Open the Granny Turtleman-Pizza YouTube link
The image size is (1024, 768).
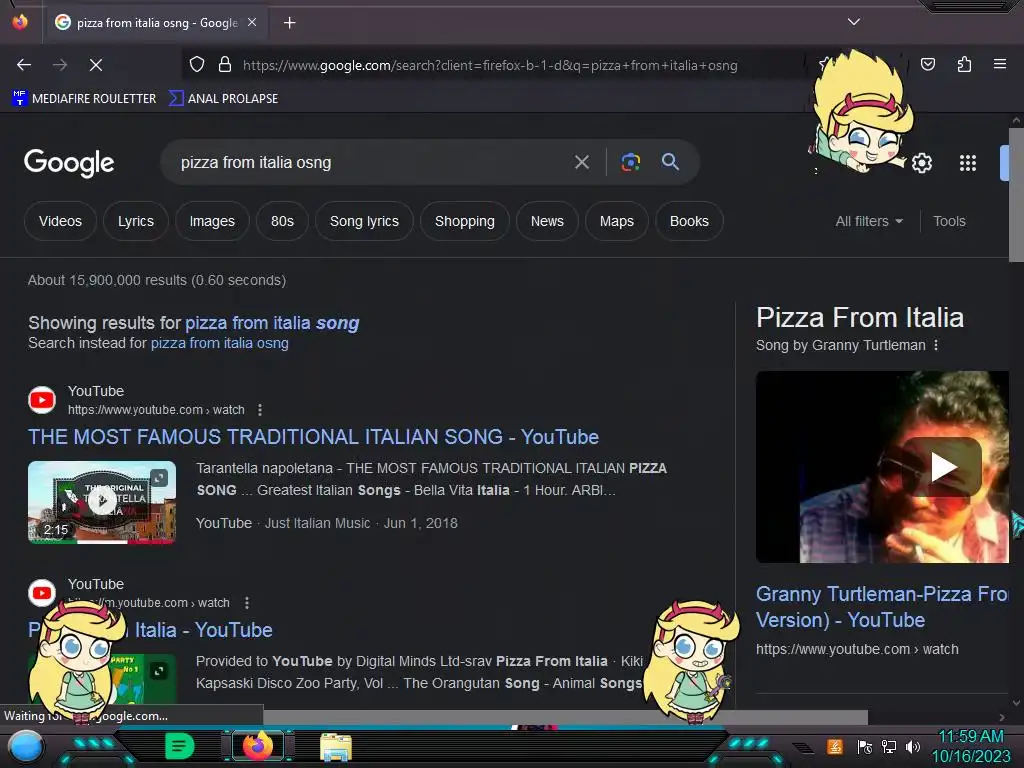pos(882,607)
